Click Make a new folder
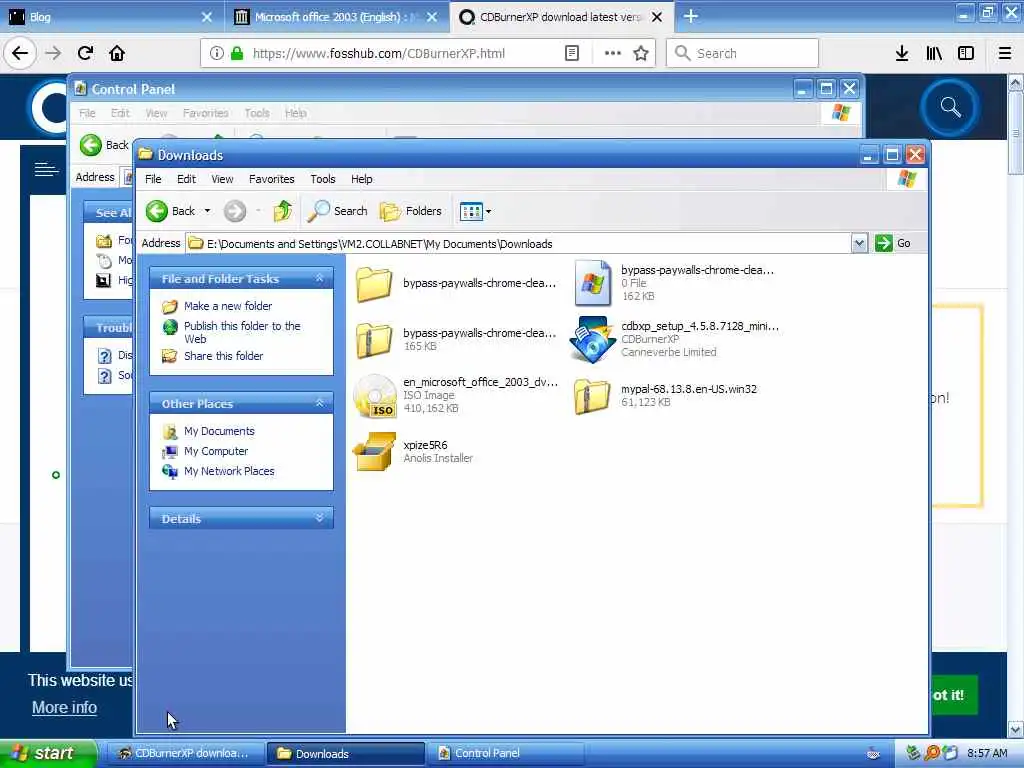Viewport: 1024px width, 768px height. (228, 306)
